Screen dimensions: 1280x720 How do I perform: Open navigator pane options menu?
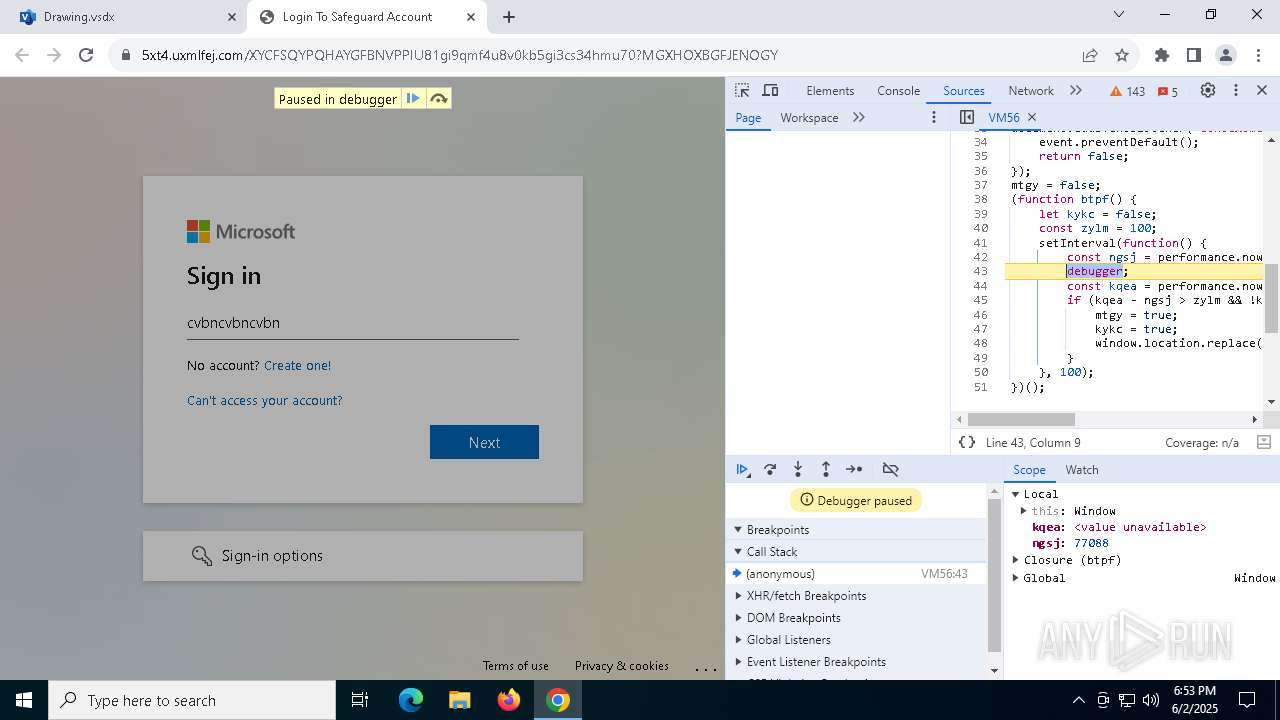point(934,117)
